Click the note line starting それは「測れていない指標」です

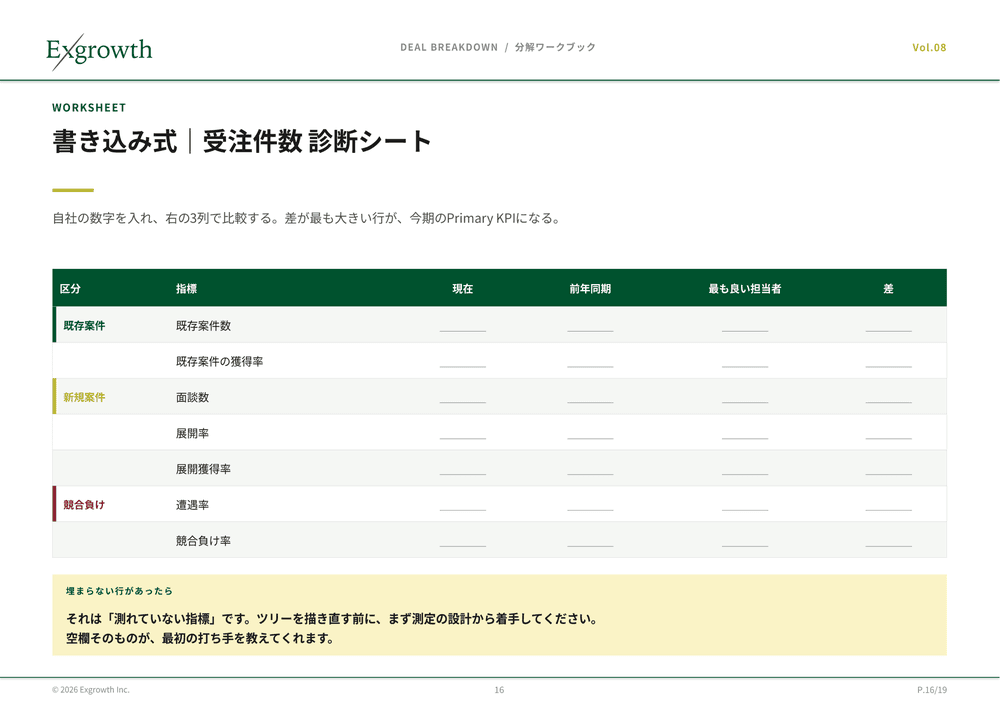pyautogui.click(x=332, y=619)
